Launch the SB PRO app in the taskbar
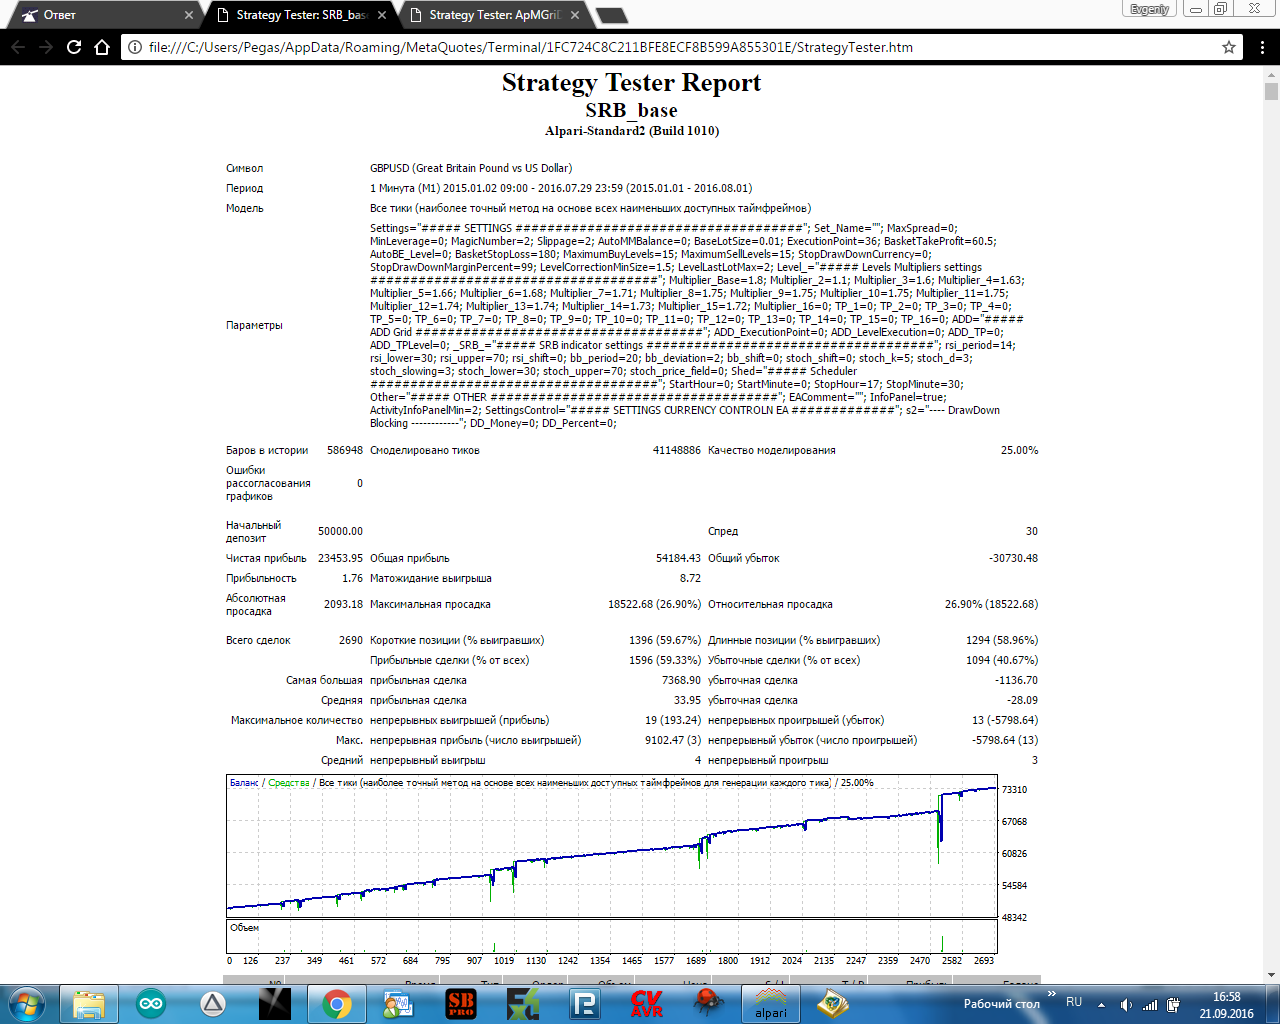Viewport: 1280px width, 1024px height. pos(461,1004)
